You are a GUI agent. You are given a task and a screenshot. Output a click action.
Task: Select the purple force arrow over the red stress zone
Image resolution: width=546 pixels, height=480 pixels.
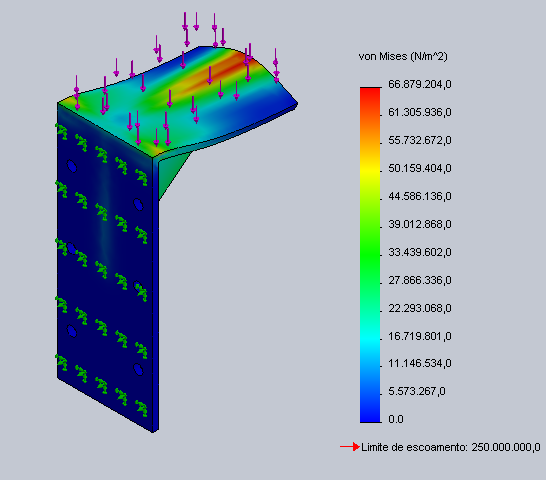(x=210, y=76)
